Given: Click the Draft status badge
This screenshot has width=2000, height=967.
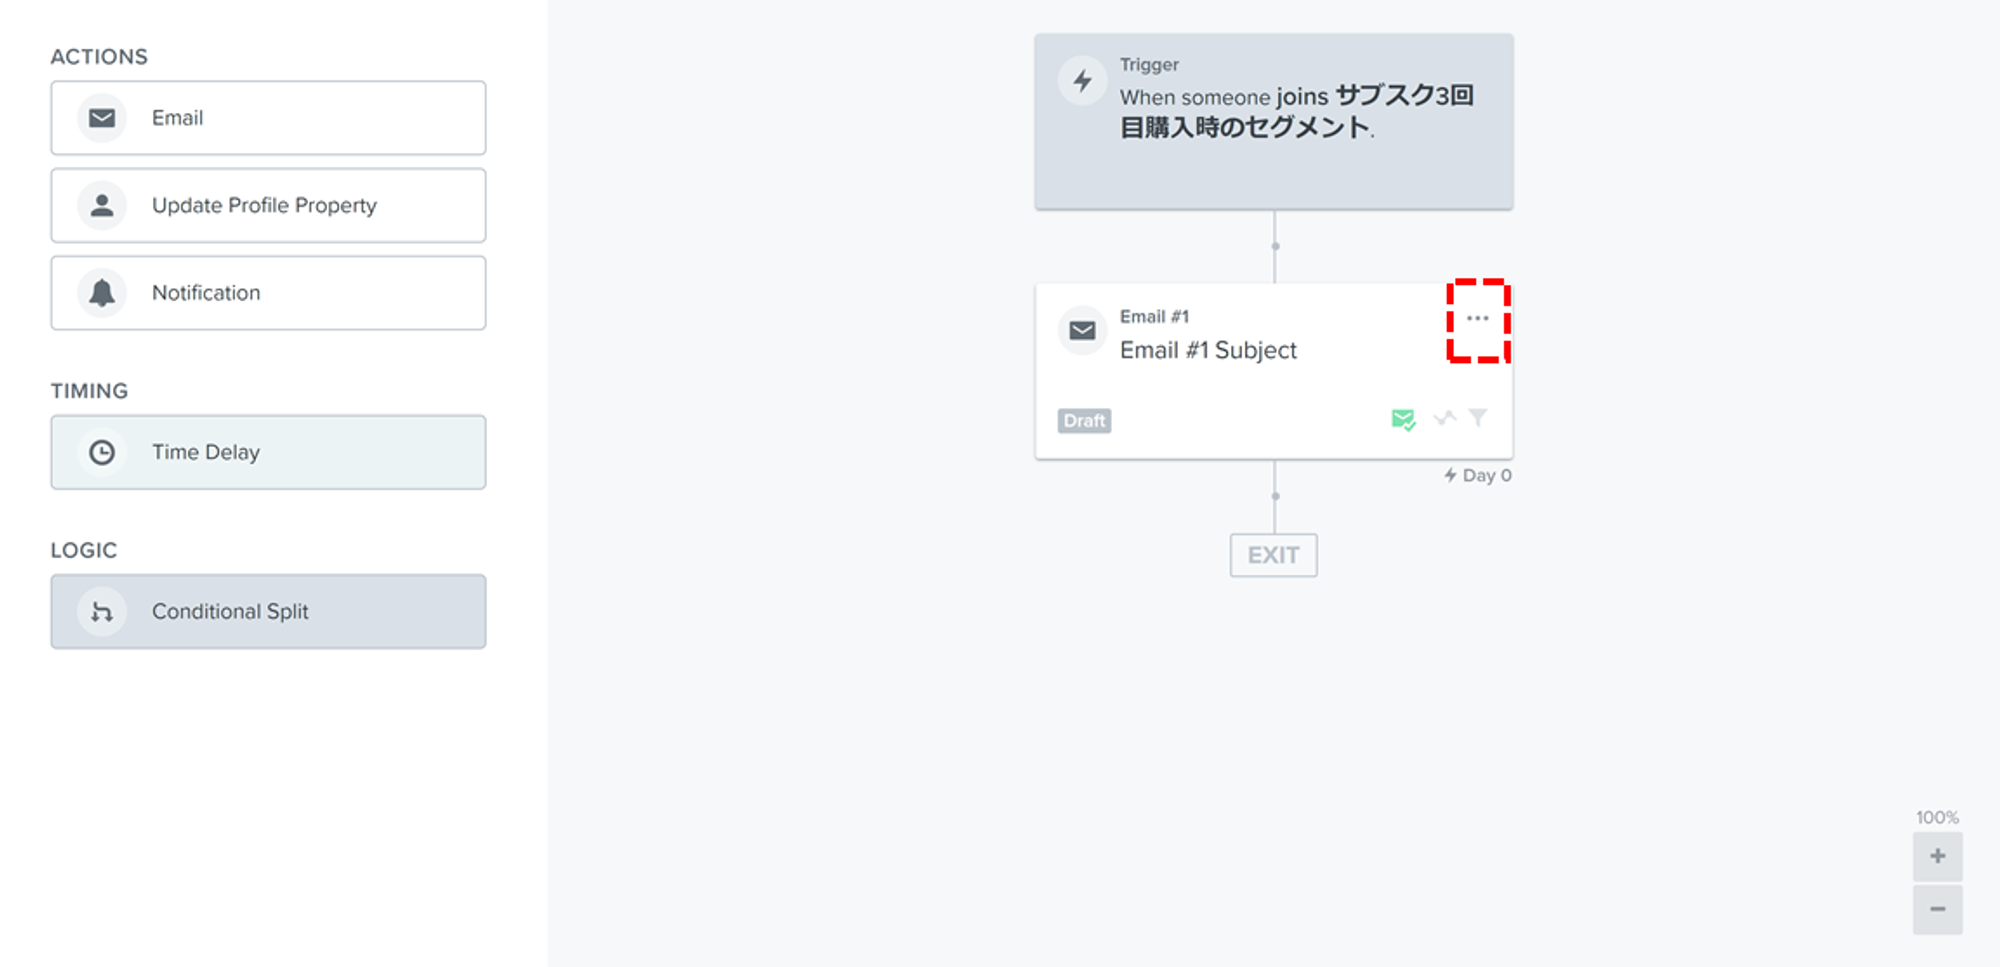Looking at the screenshot, I should (1084, 421).
